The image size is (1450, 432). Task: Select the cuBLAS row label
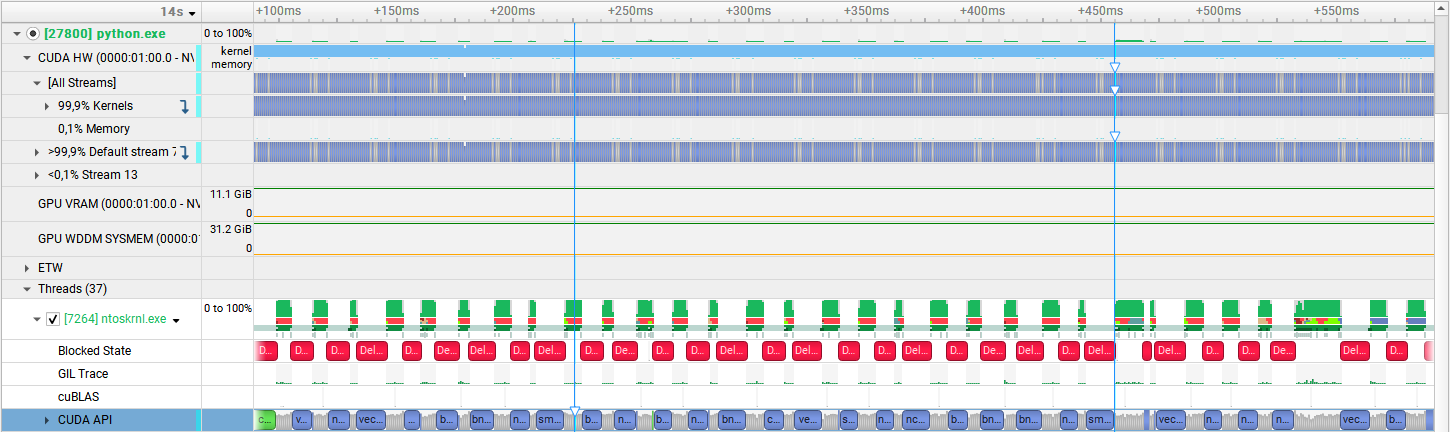[78, 397]
